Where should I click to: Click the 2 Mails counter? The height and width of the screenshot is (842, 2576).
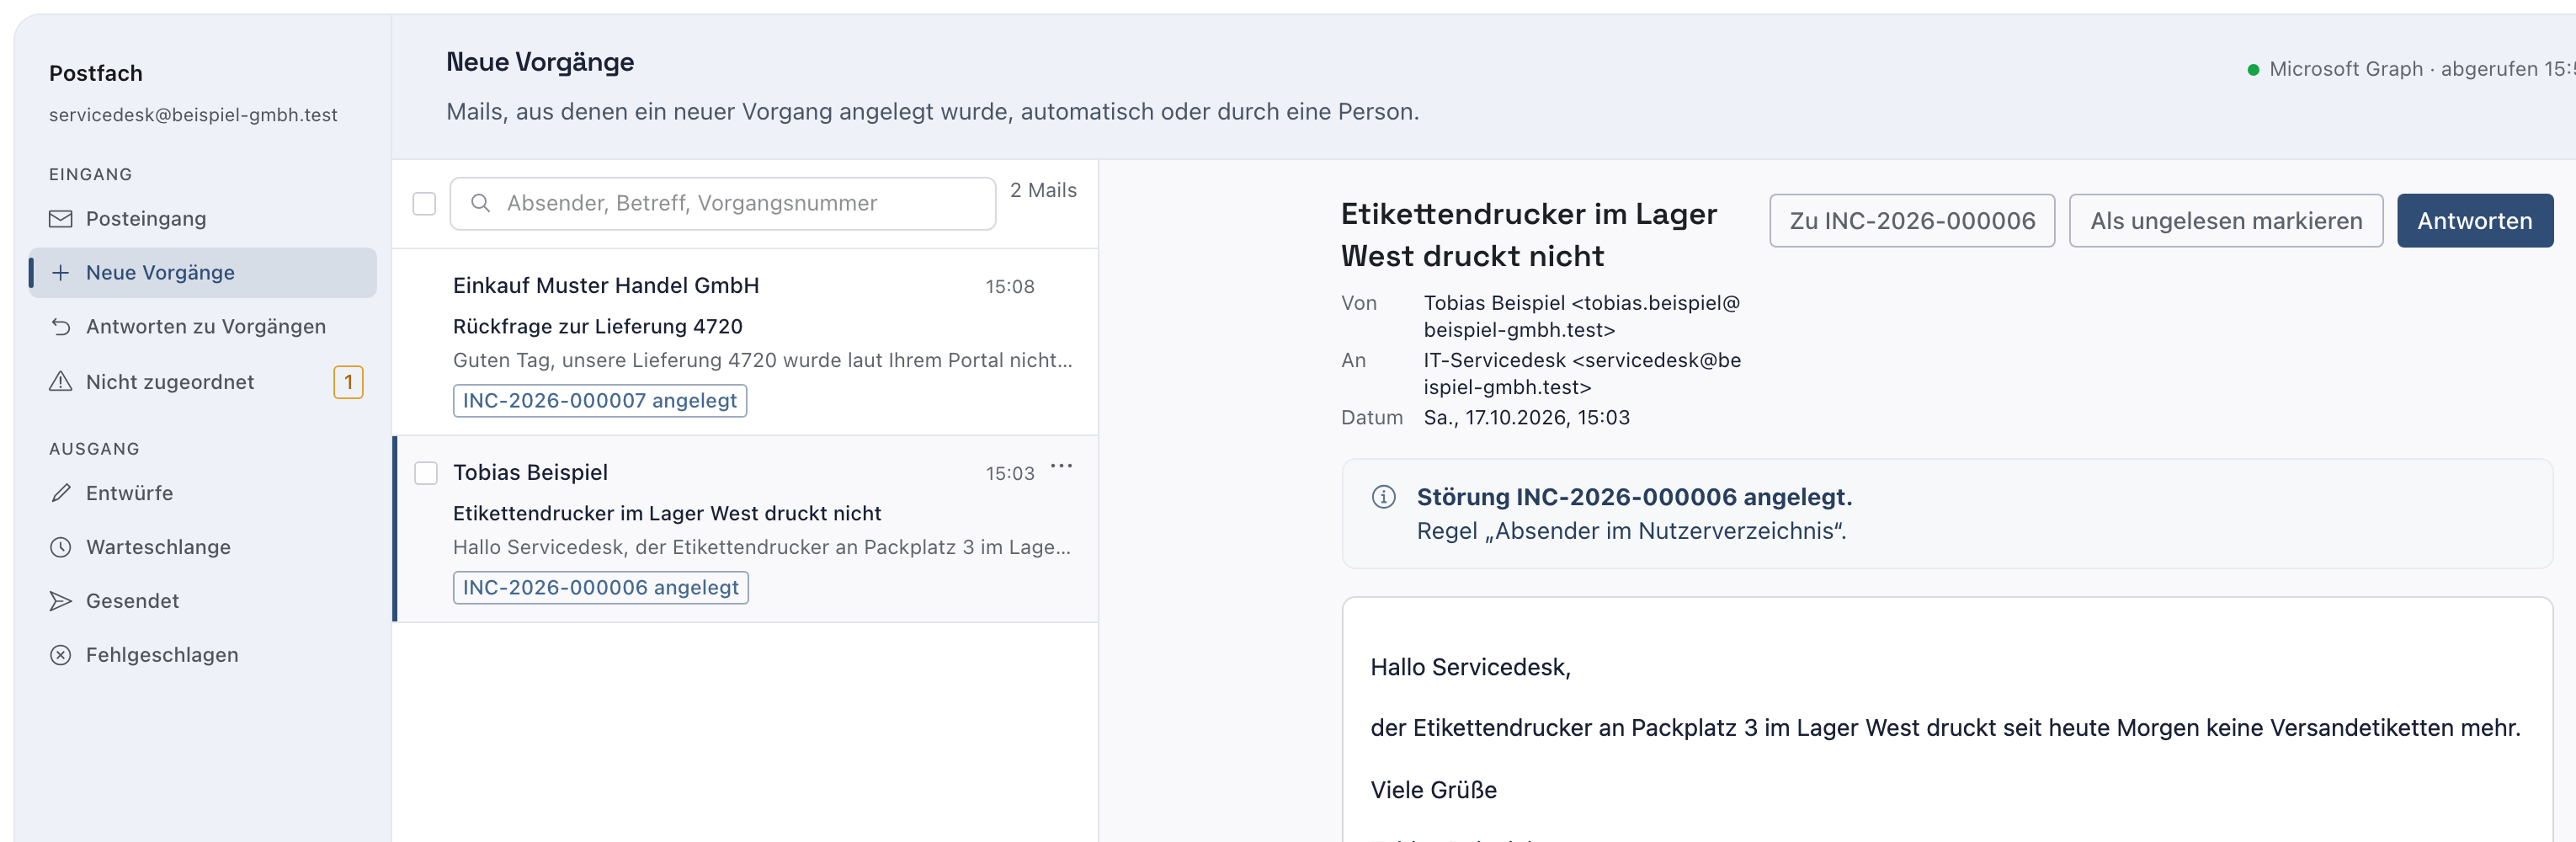click(x=1043, y=190)
